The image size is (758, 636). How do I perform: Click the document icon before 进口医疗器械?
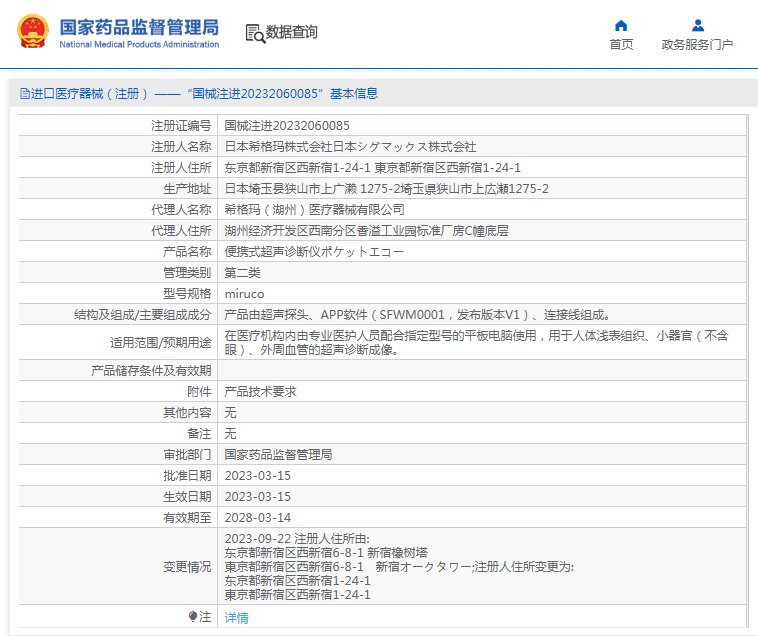tap(25, 94)
